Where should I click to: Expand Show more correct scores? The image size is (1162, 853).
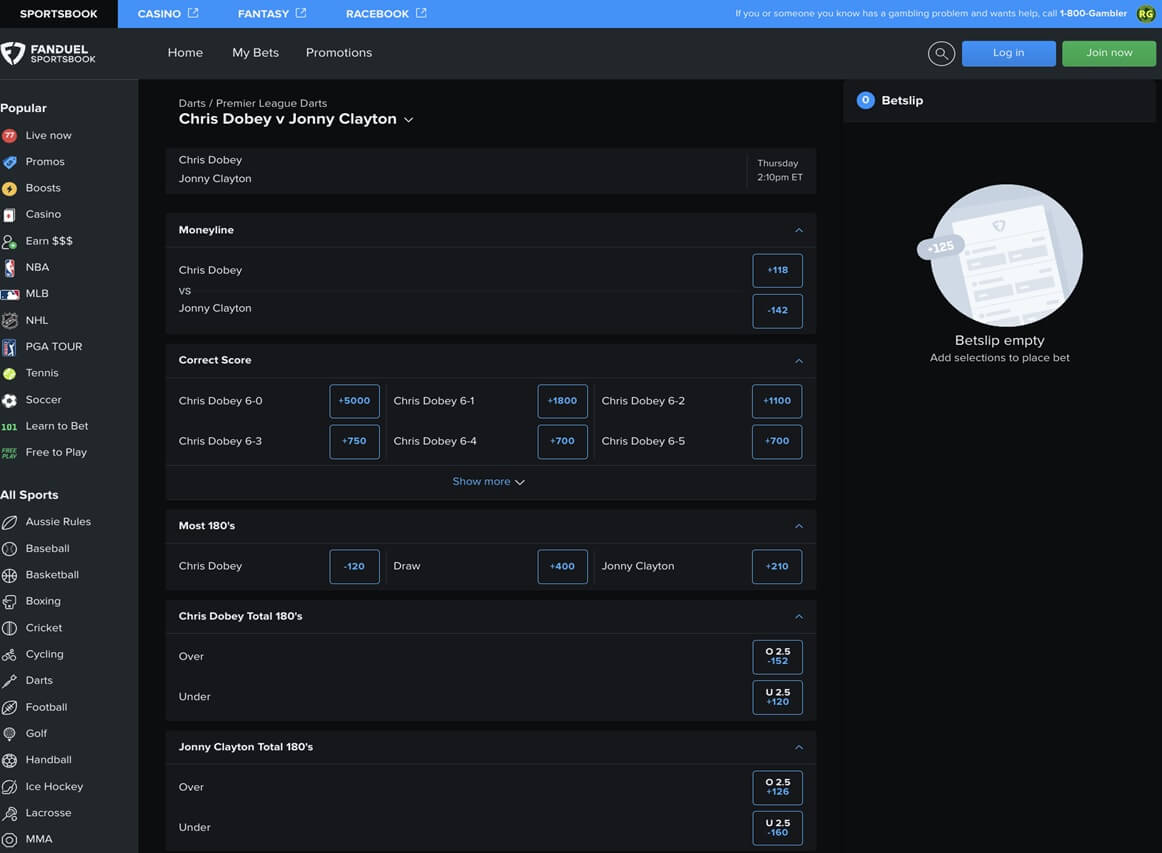[x=488, y=482]
